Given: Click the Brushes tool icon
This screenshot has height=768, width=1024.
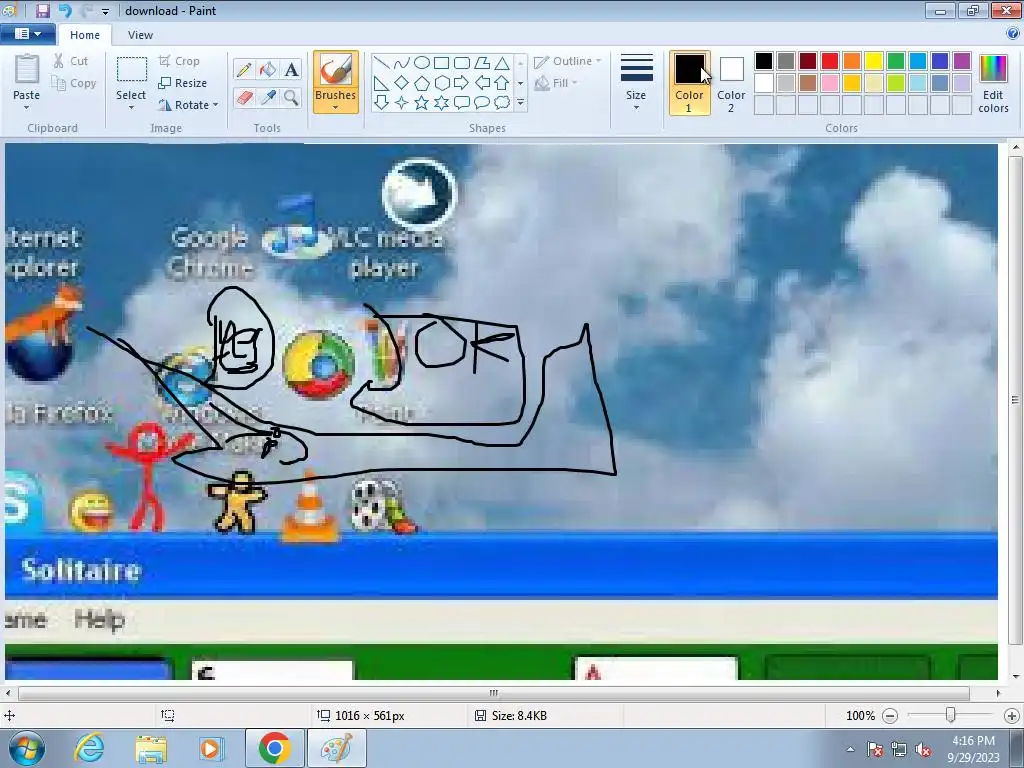Looking at the screenshot, I should (x=336, y=69).
